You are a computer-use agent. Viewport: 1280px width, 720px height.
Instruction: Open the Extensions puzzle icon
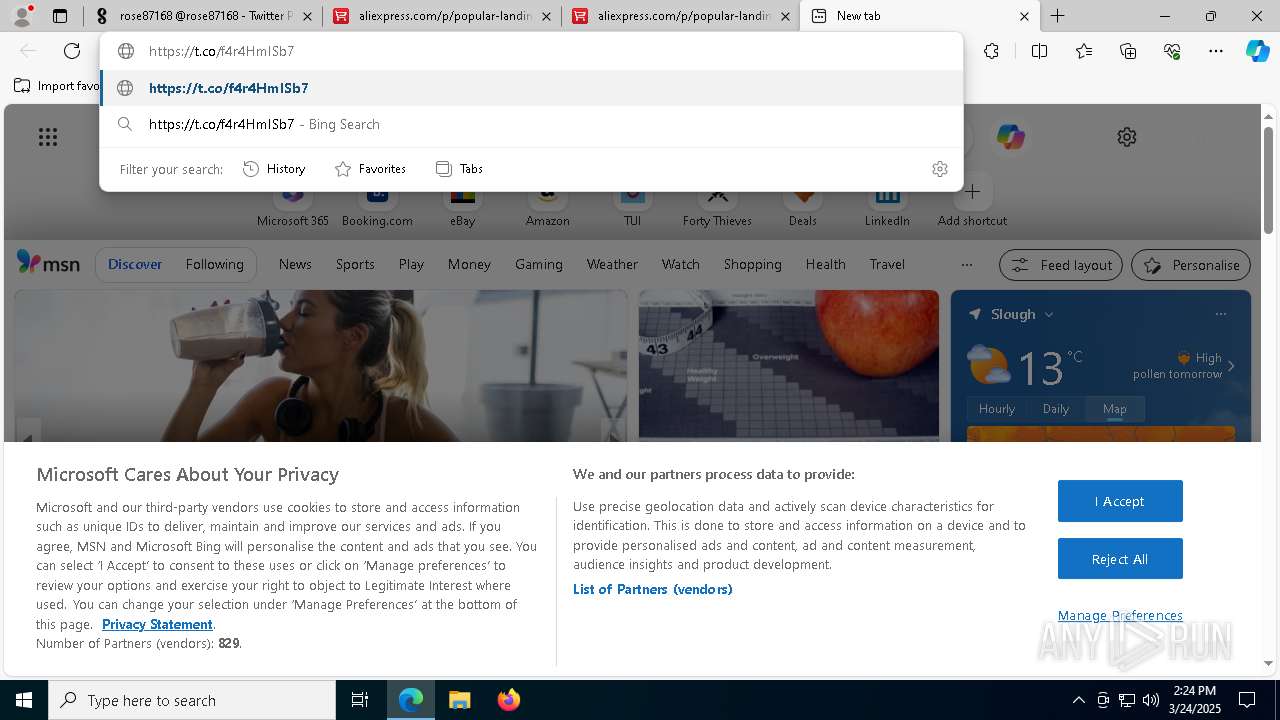(991, 51)
